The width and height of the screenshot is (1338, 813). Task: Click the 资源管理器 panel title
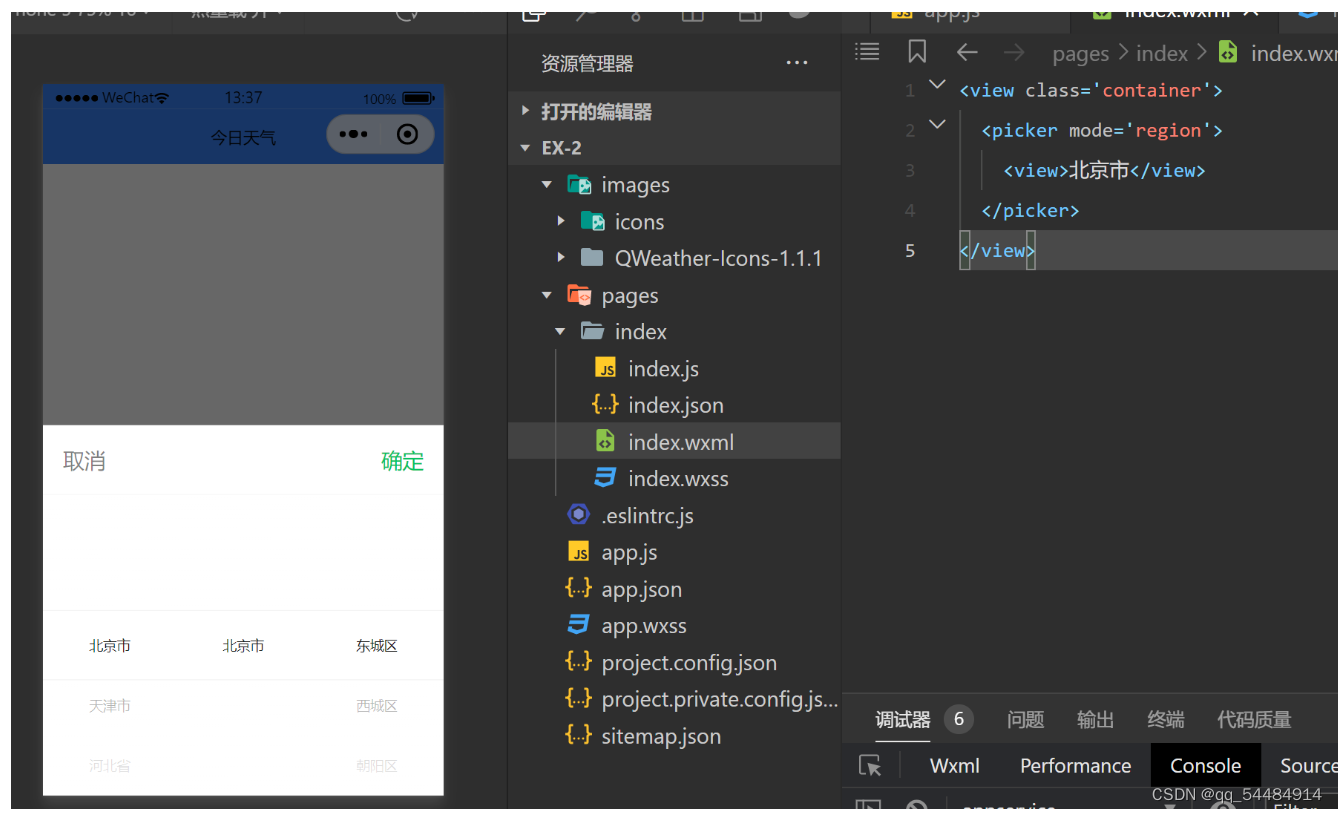pyautogui.click(x=587, y=63)
